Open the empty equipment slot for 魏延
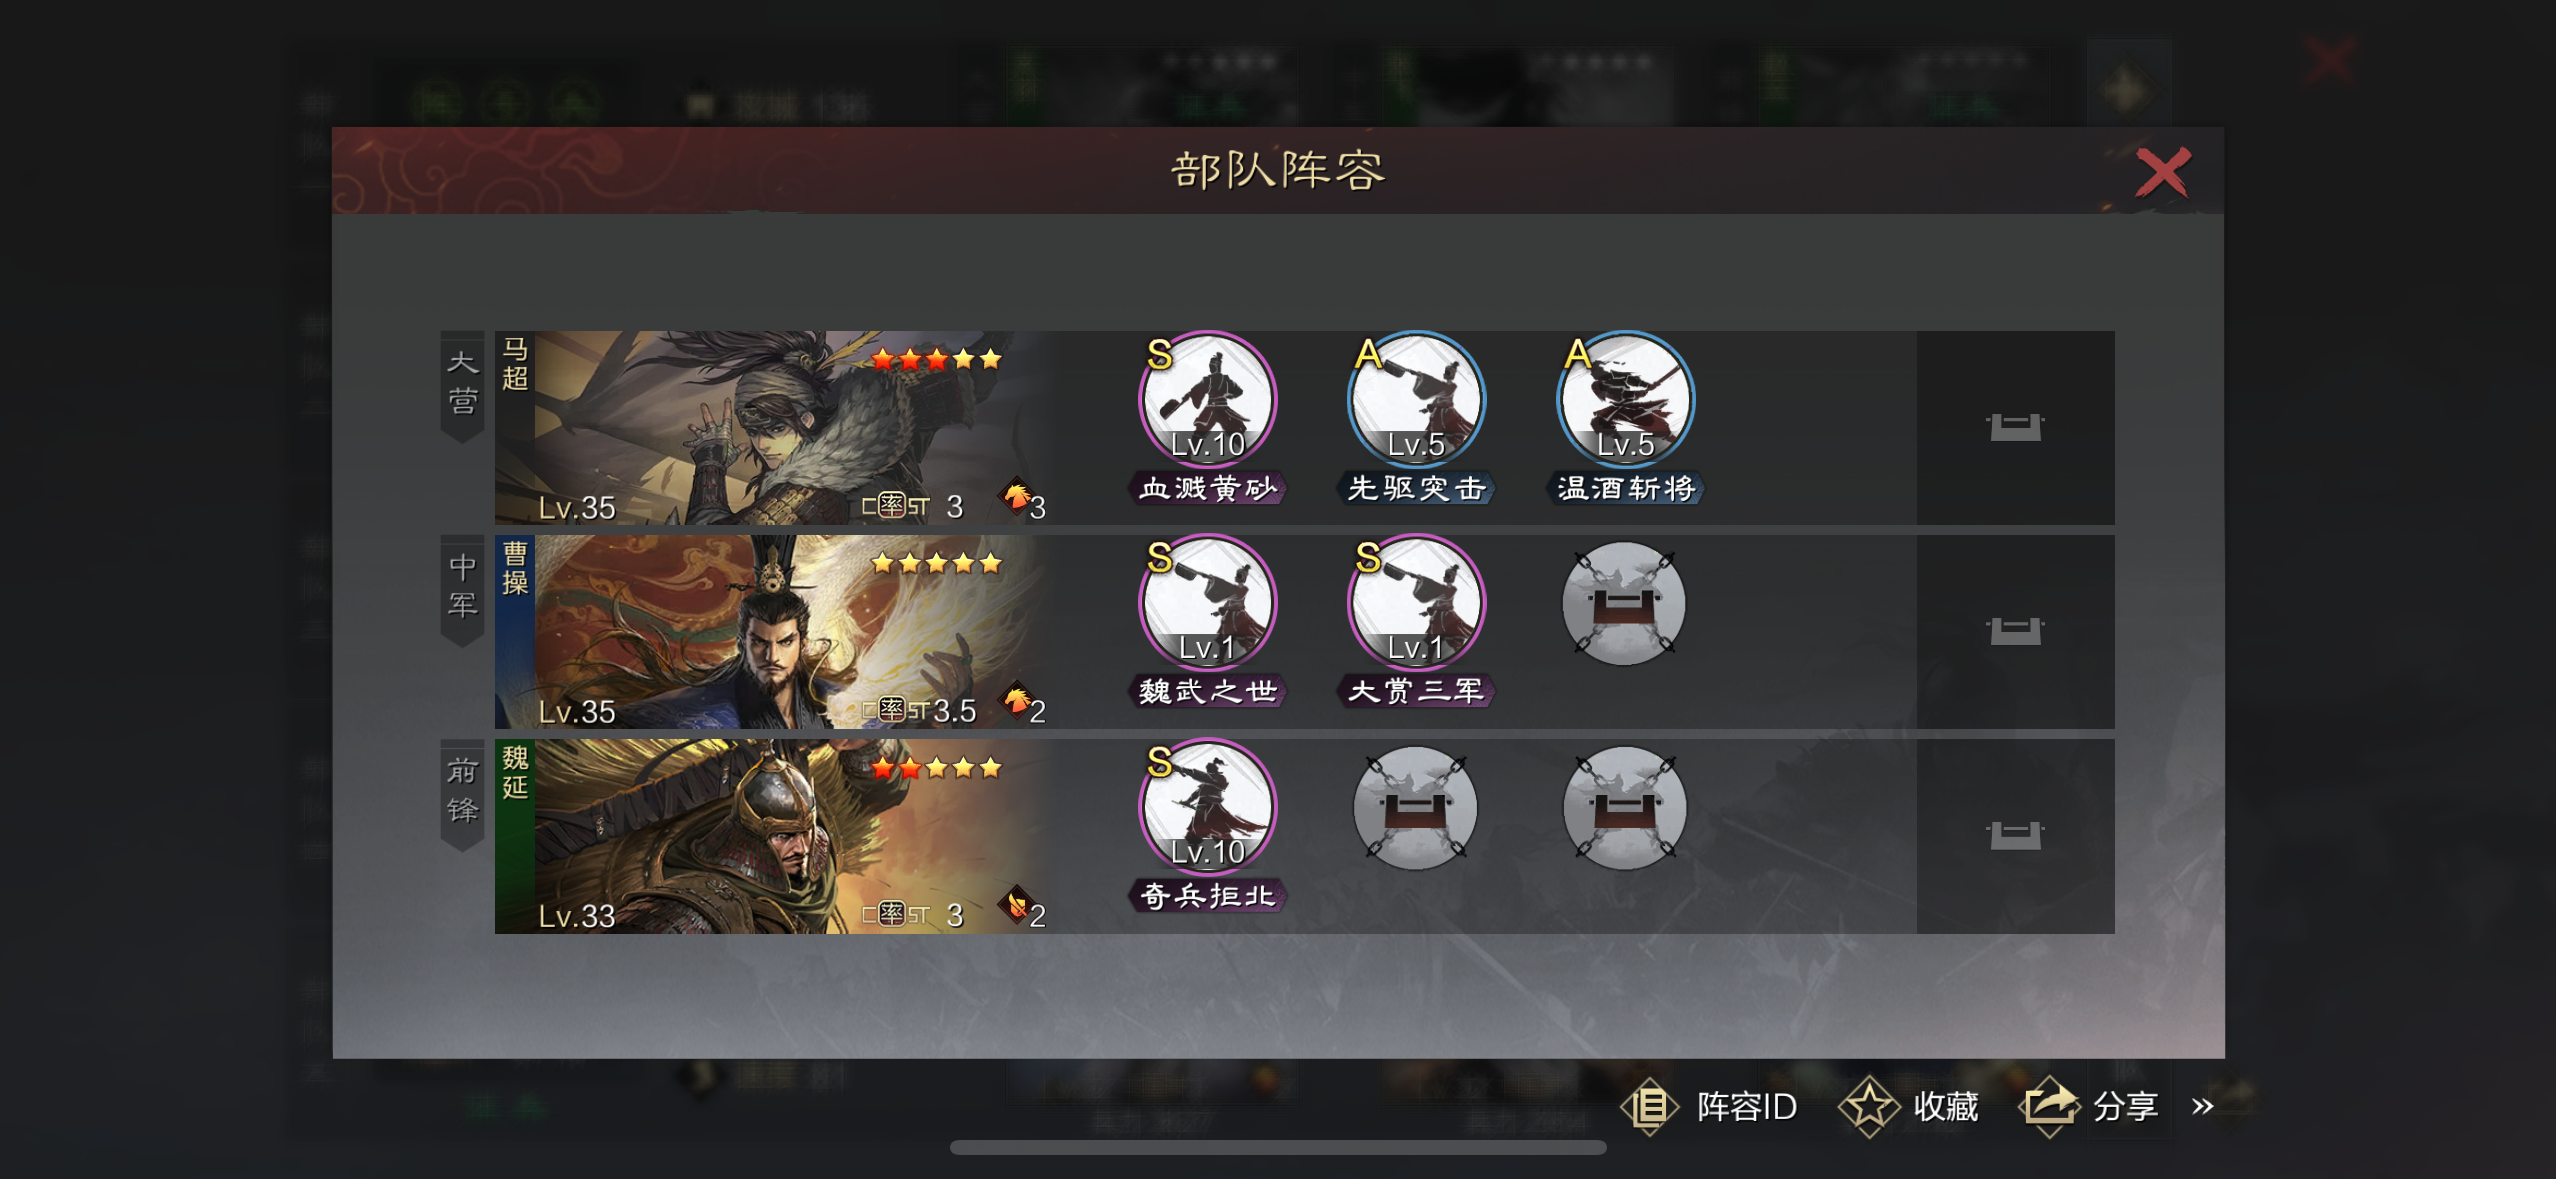Viewport: 2556px width, 1179px height. (x=2015, y=835)
